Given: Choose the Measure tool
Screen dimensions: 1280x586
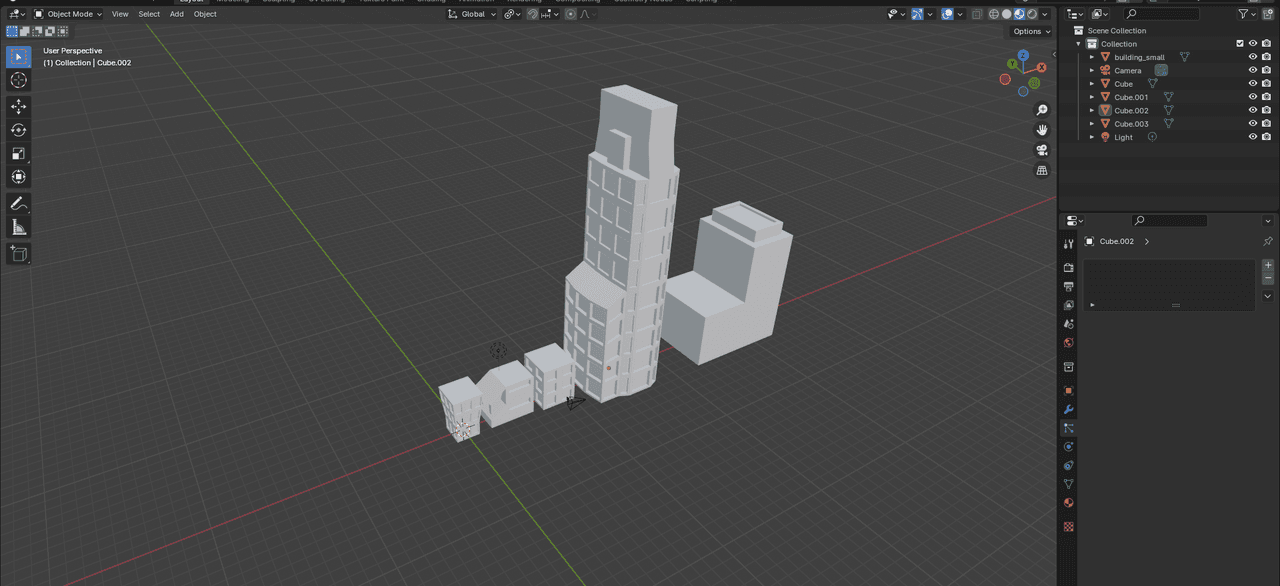Looking at the screenshot, I should (x=18, y=227).
